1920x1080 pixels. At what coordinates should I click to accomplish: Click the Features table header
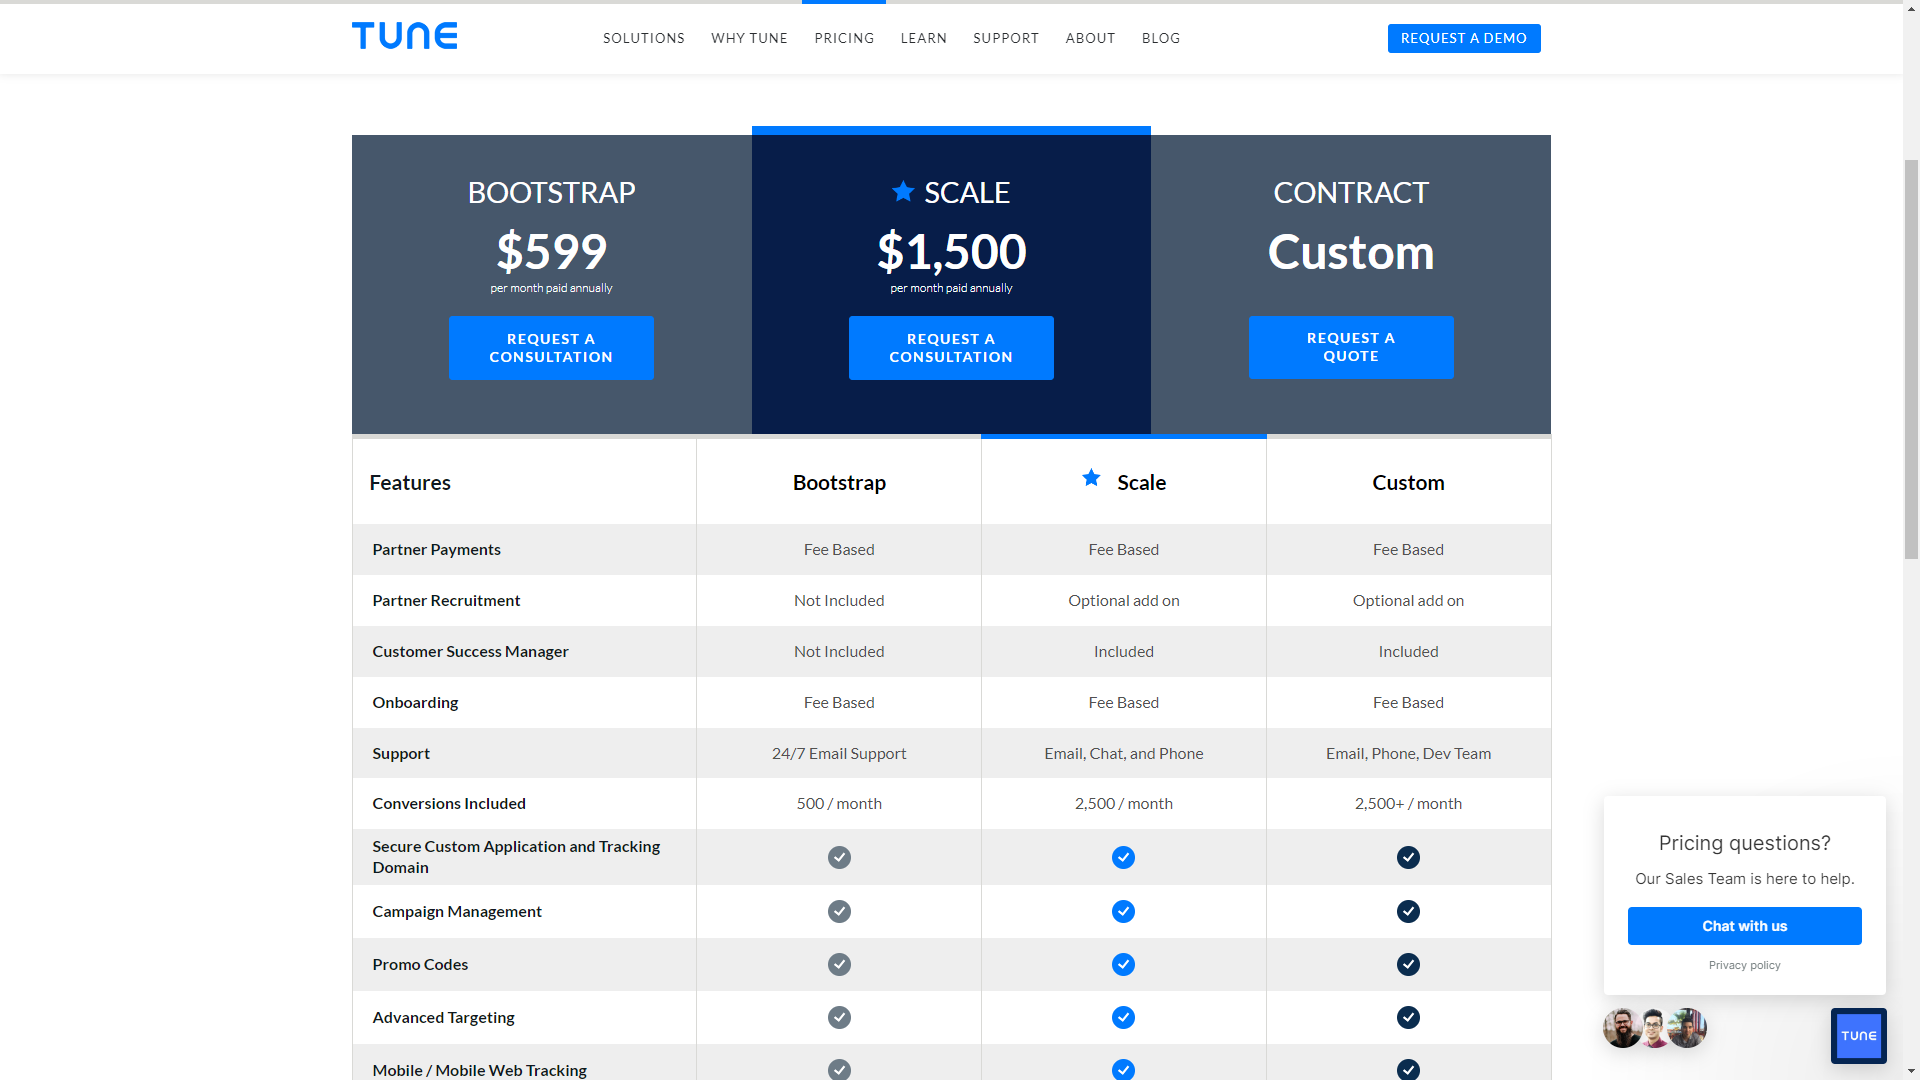click(410, 482)
